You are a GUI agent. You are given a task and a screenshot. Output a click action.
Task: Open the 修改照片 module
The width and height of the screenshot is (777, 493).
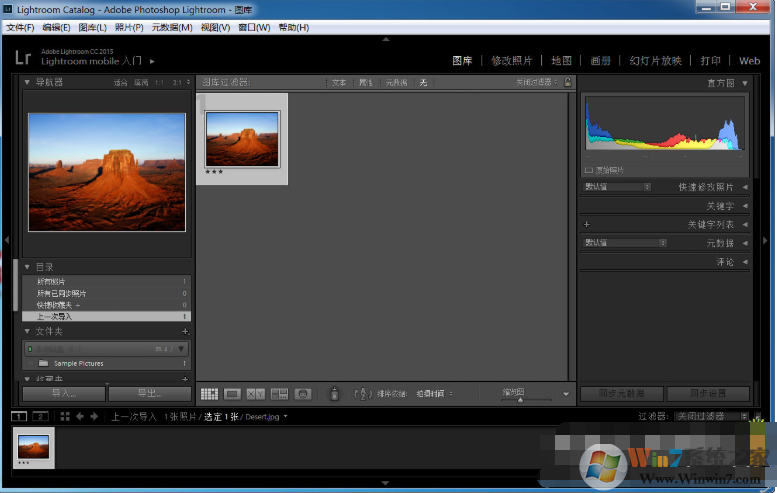[x=512, y=61]
